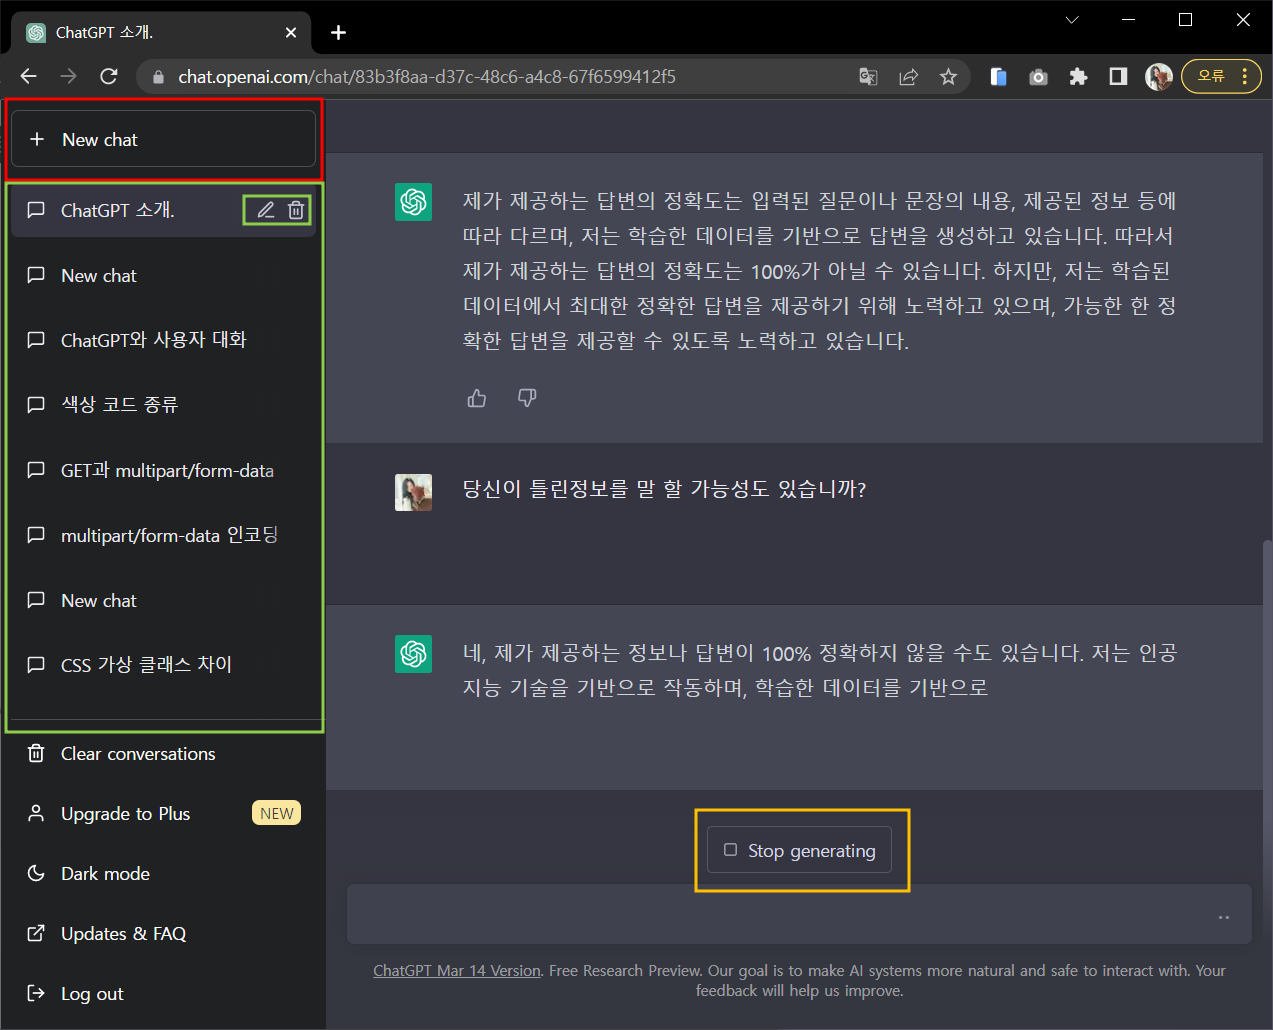Toggle Dark mode
The image size is (1273, 1030).
click(x=163, y=873)
